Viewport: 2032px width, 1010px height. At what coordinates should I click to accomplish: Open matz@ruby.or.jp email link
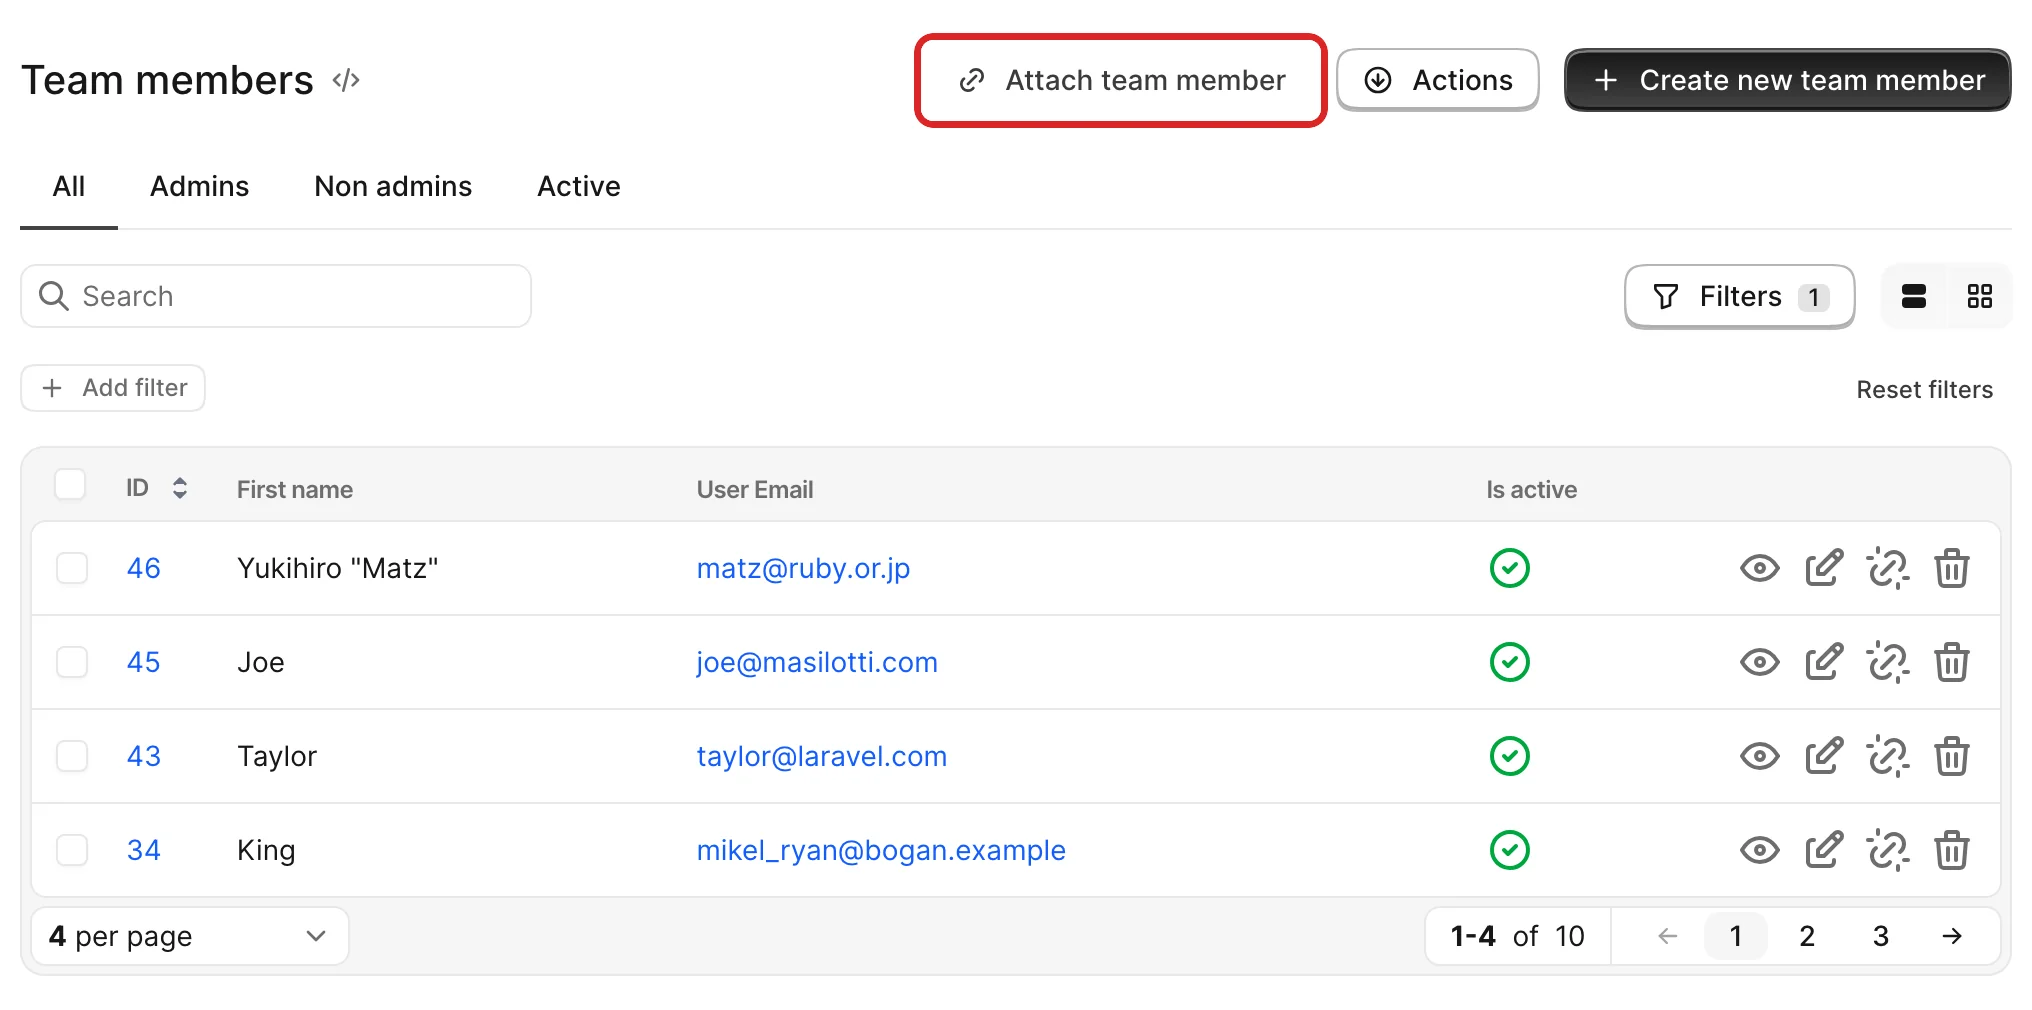[x=803, y=568]
